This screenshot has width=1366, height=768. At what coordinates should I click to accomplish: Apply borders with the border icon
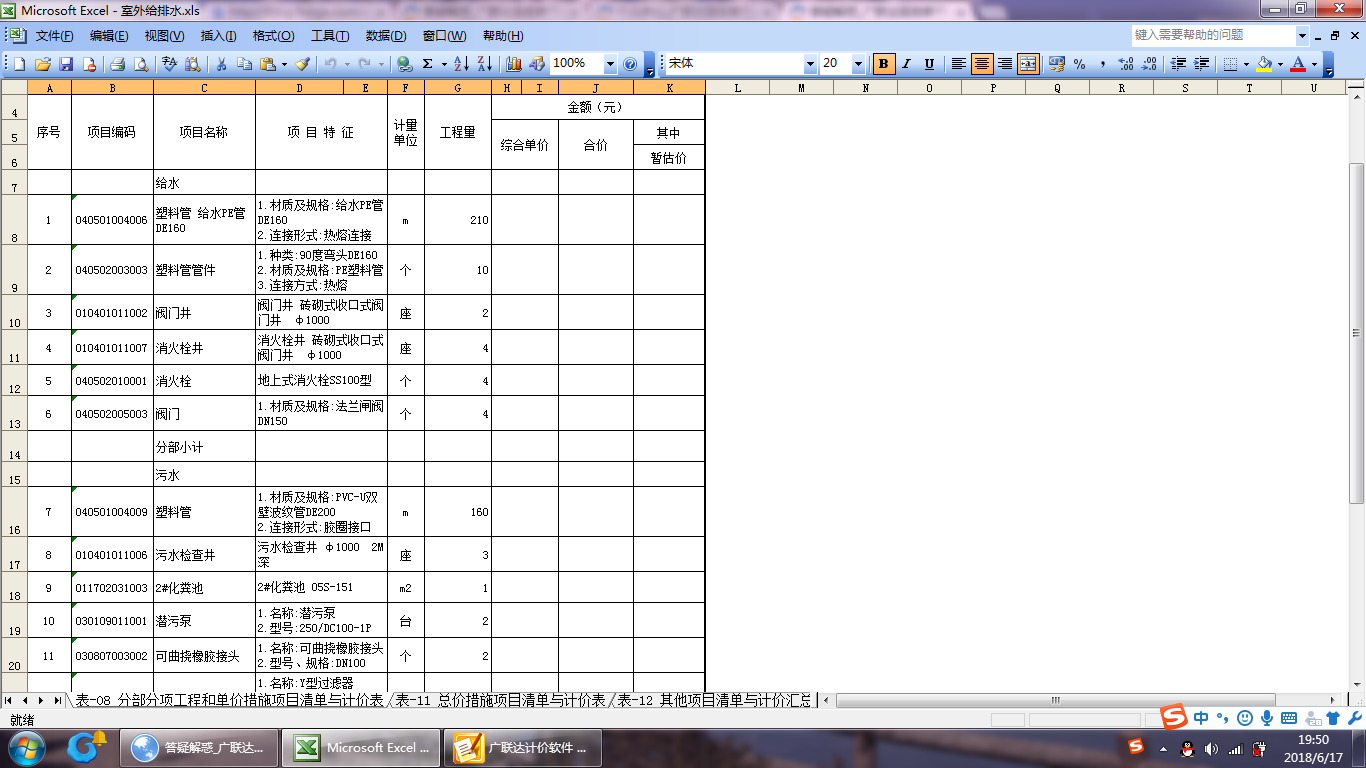(x=1230, y=63)
